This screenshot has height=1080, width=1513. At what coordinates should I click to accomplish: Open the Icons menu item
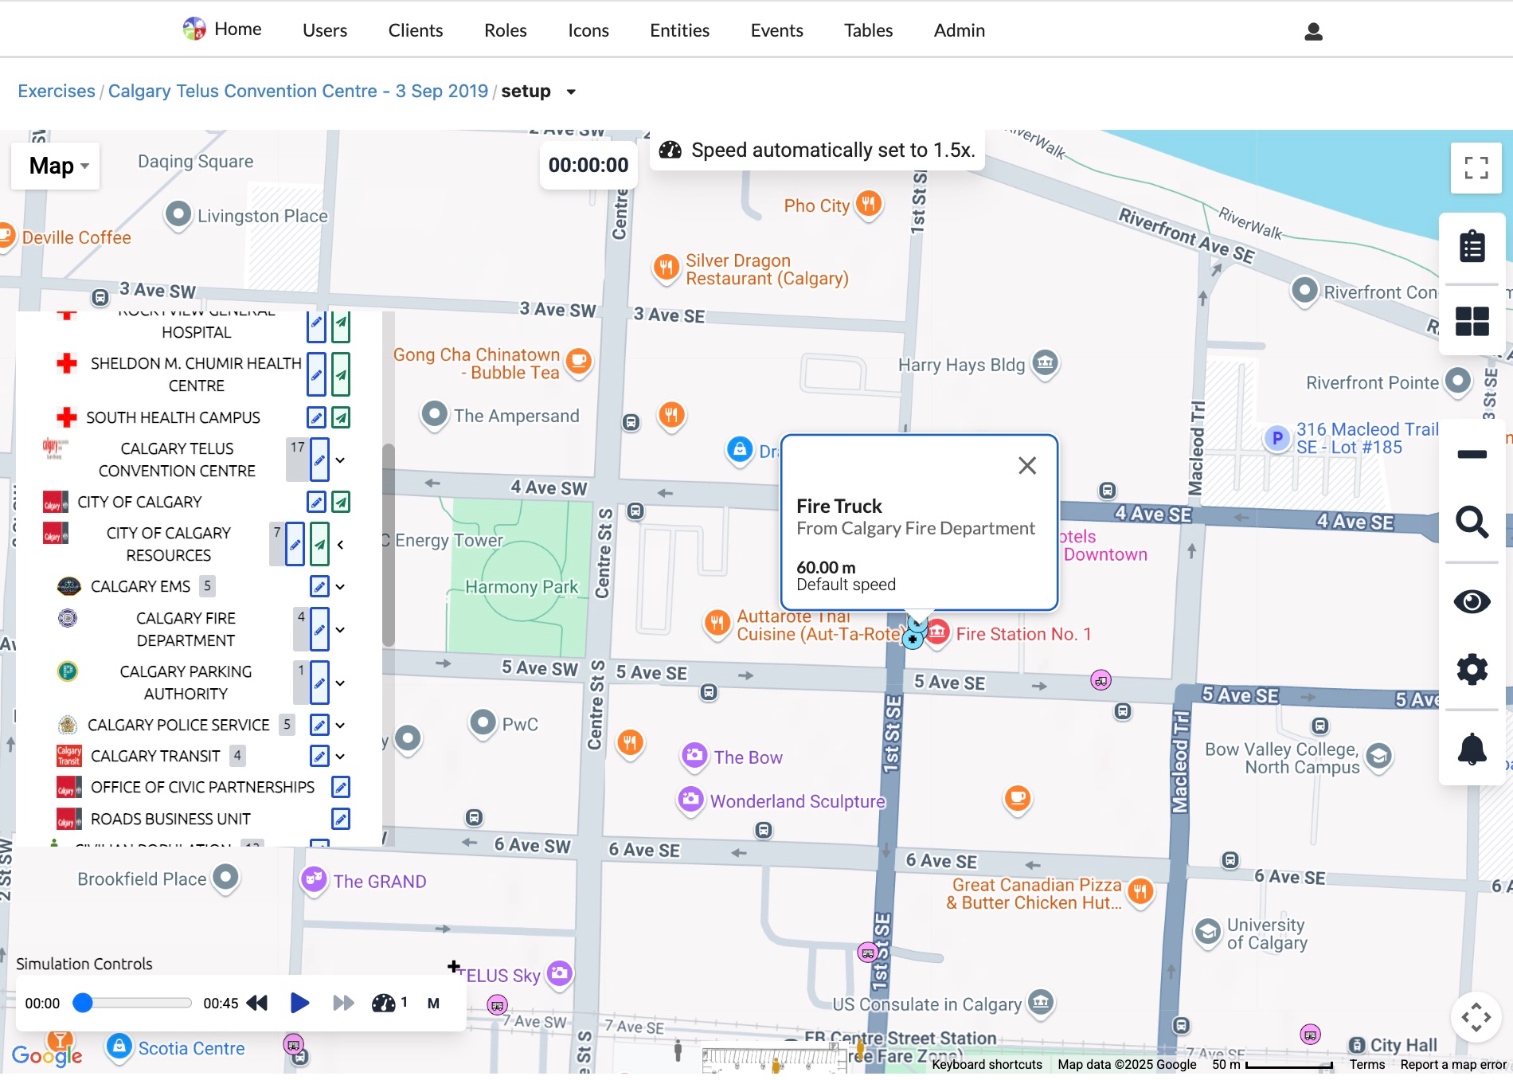click(588, 30)
